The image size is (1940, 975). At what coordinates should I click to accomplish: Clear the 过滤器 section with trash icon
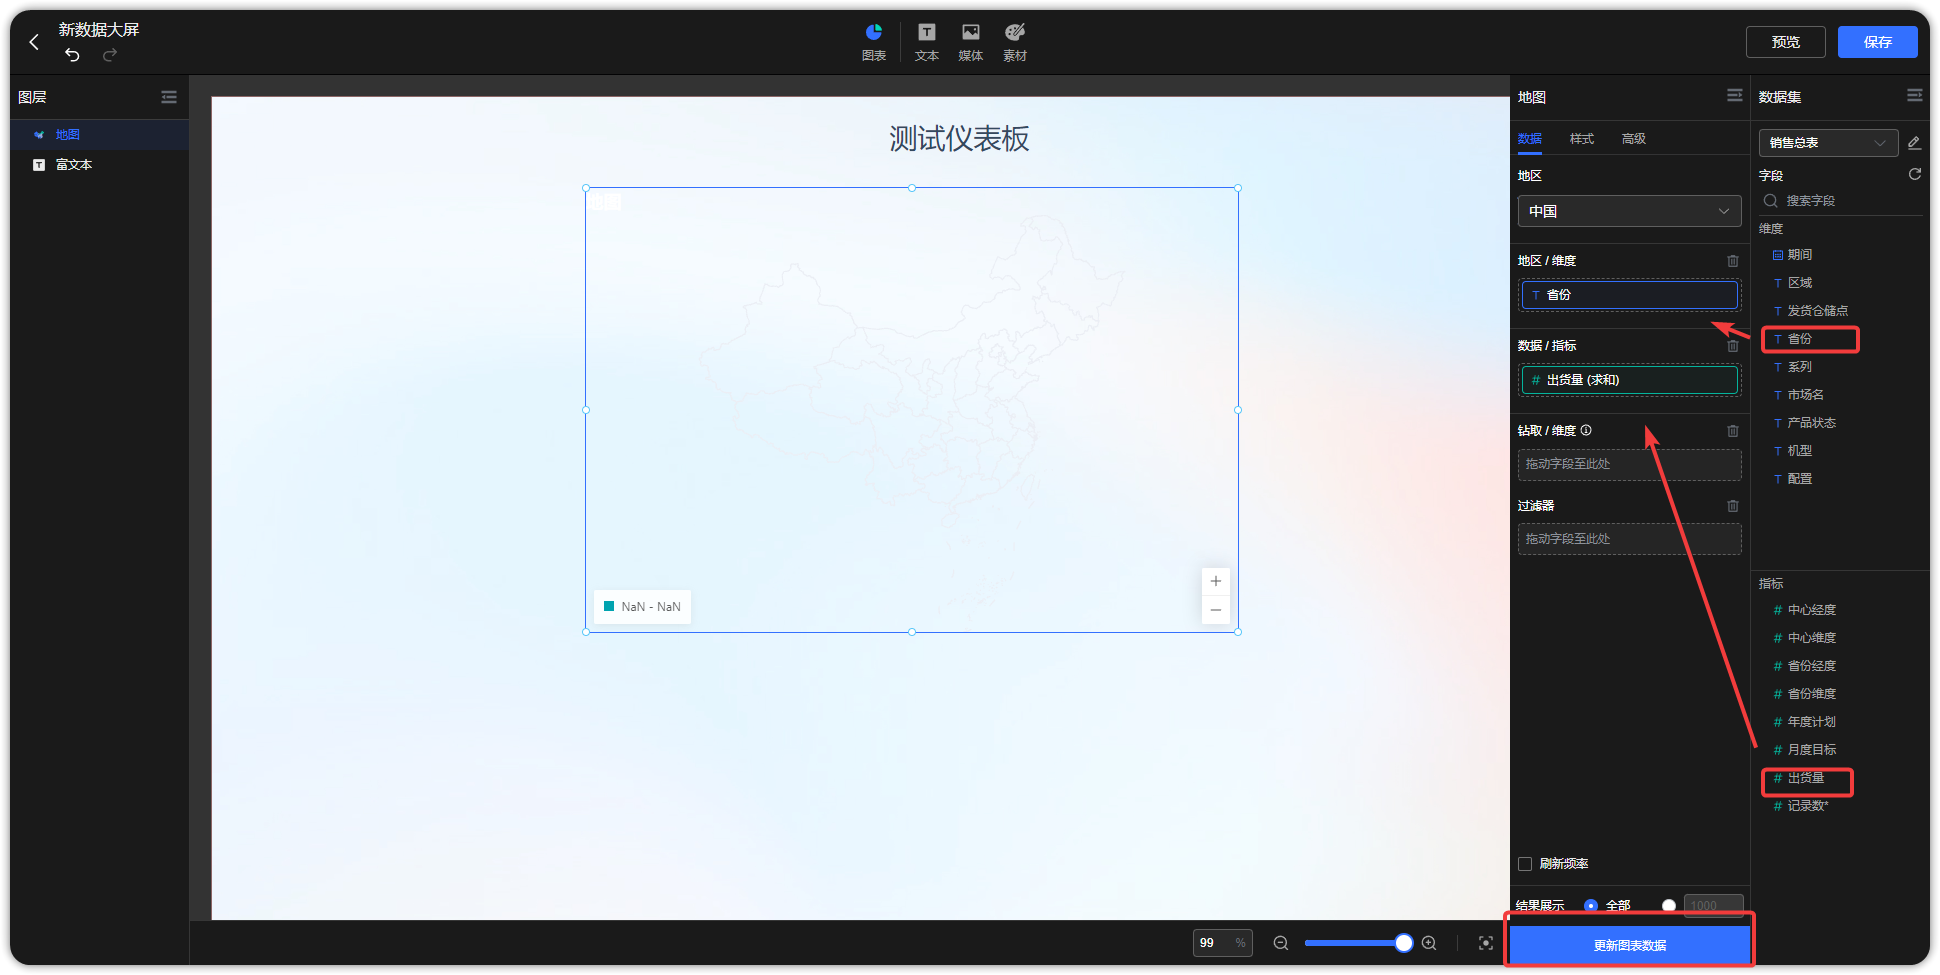(x=1733, y=506)
